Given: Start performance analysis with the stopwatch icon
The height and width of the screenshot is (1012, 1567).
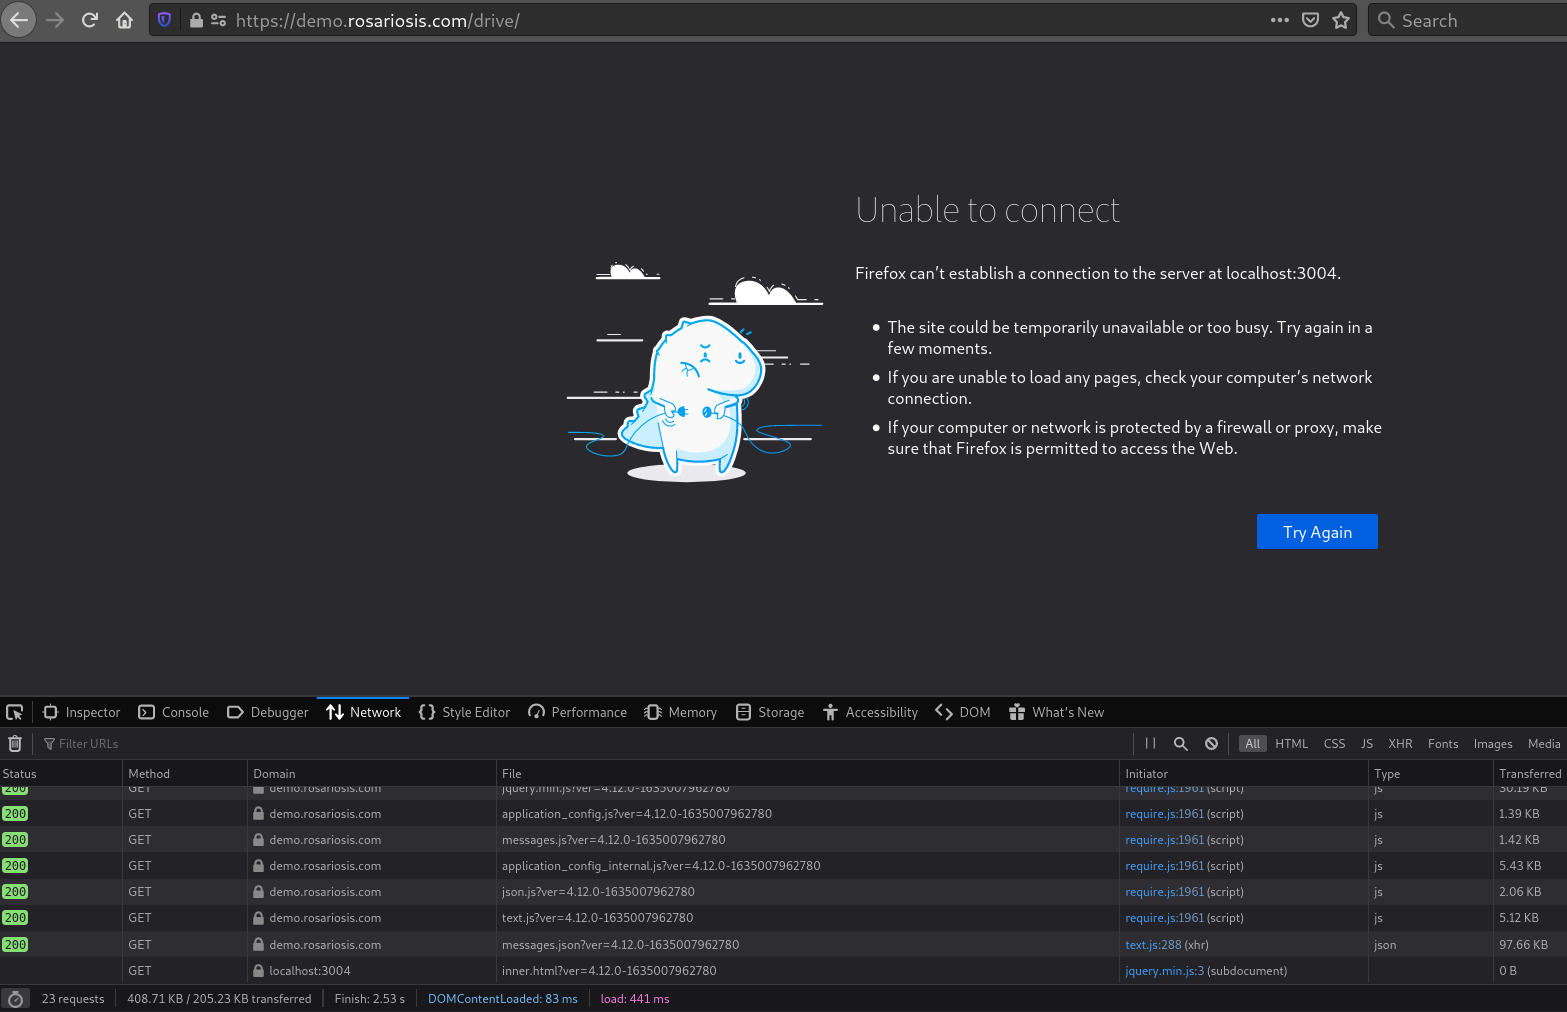Looking at the screenshot, I should coord(15,999).
